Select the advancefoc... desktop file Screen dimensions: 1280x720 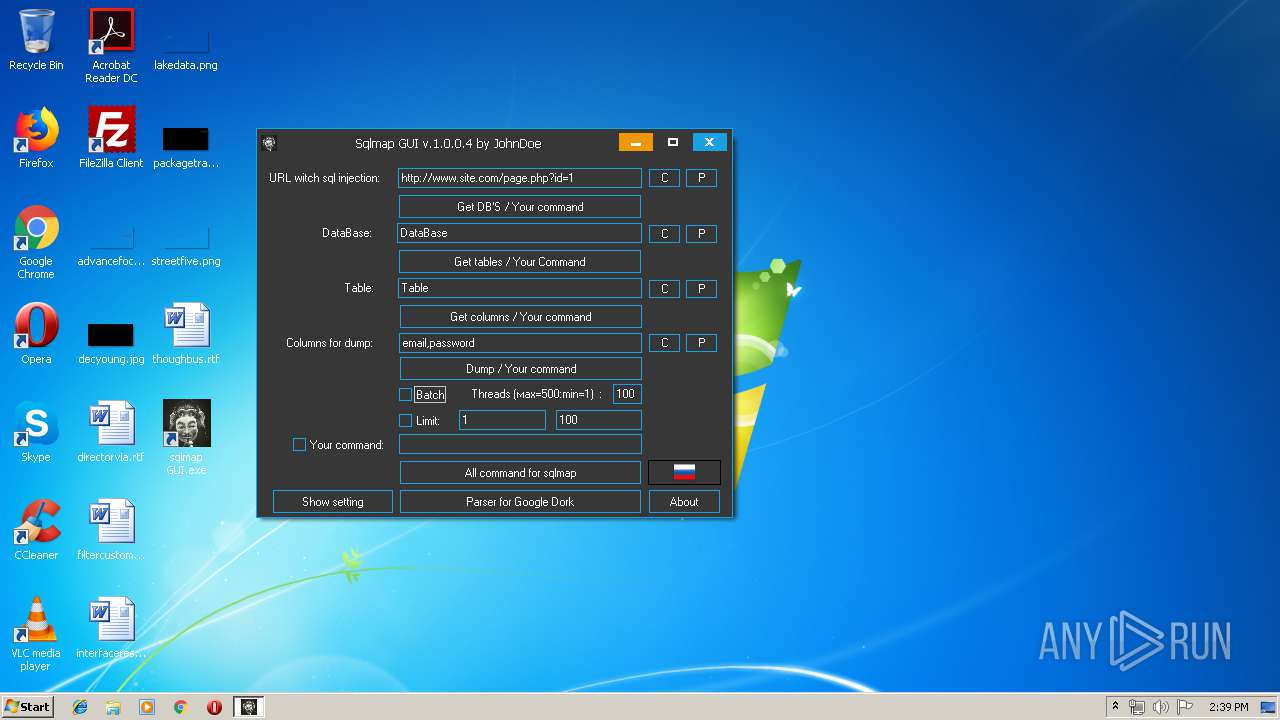point(111,245)
